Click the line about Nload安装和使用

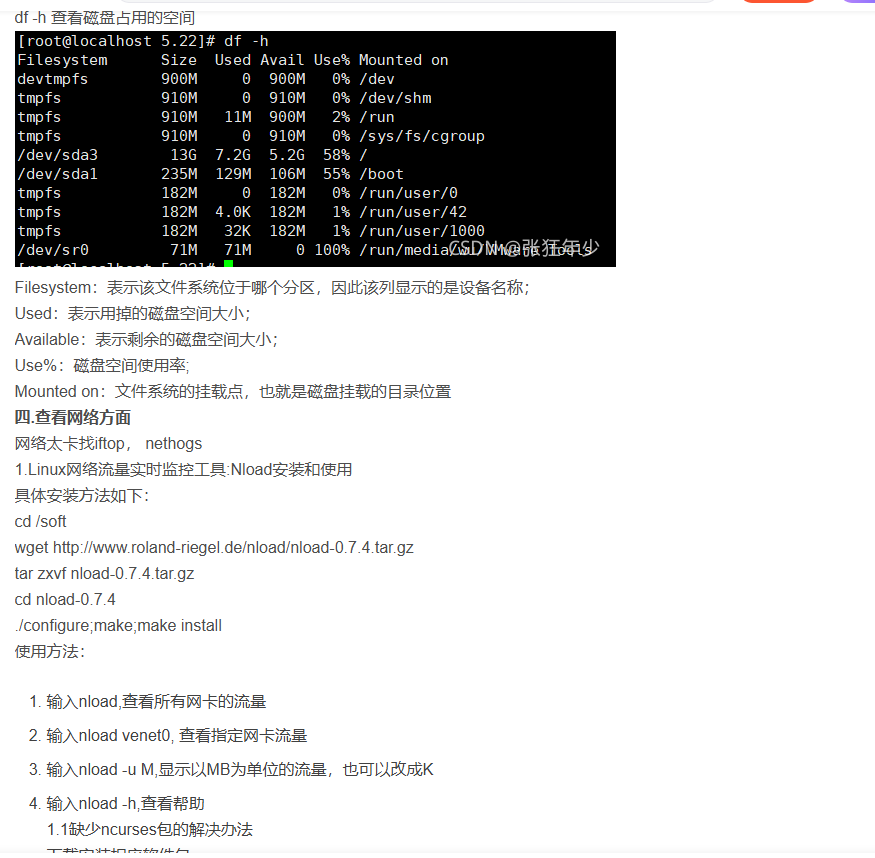tap(184, 470)
